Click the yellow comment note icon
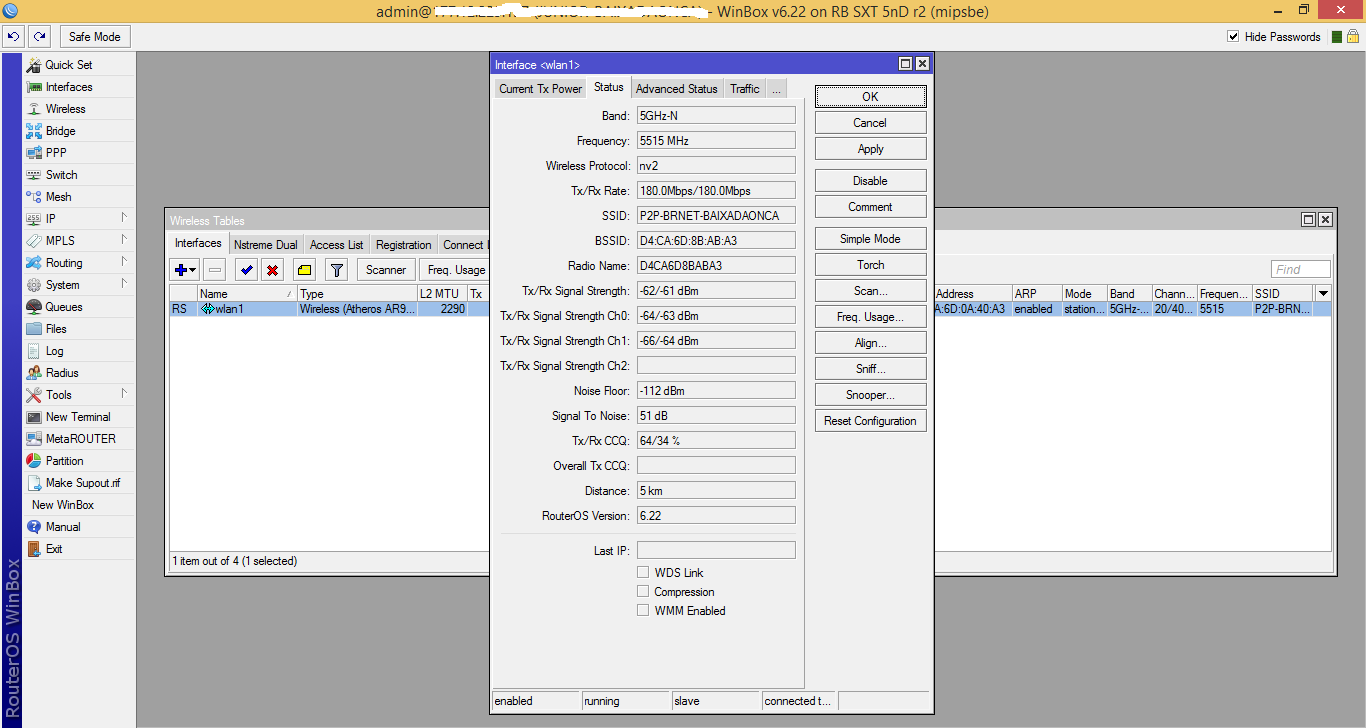The image size is (1366, 728). [x=305, y=270]
